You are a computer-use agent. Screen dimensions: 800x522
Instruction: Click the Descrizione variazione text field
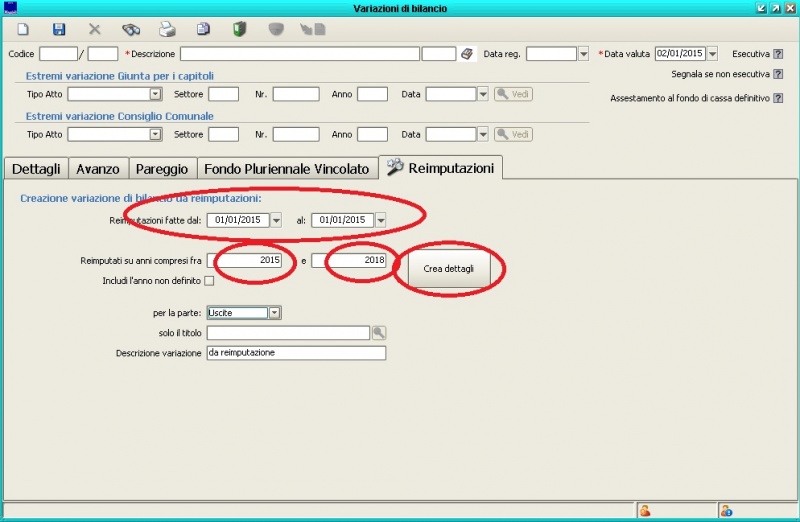[296, 353]
